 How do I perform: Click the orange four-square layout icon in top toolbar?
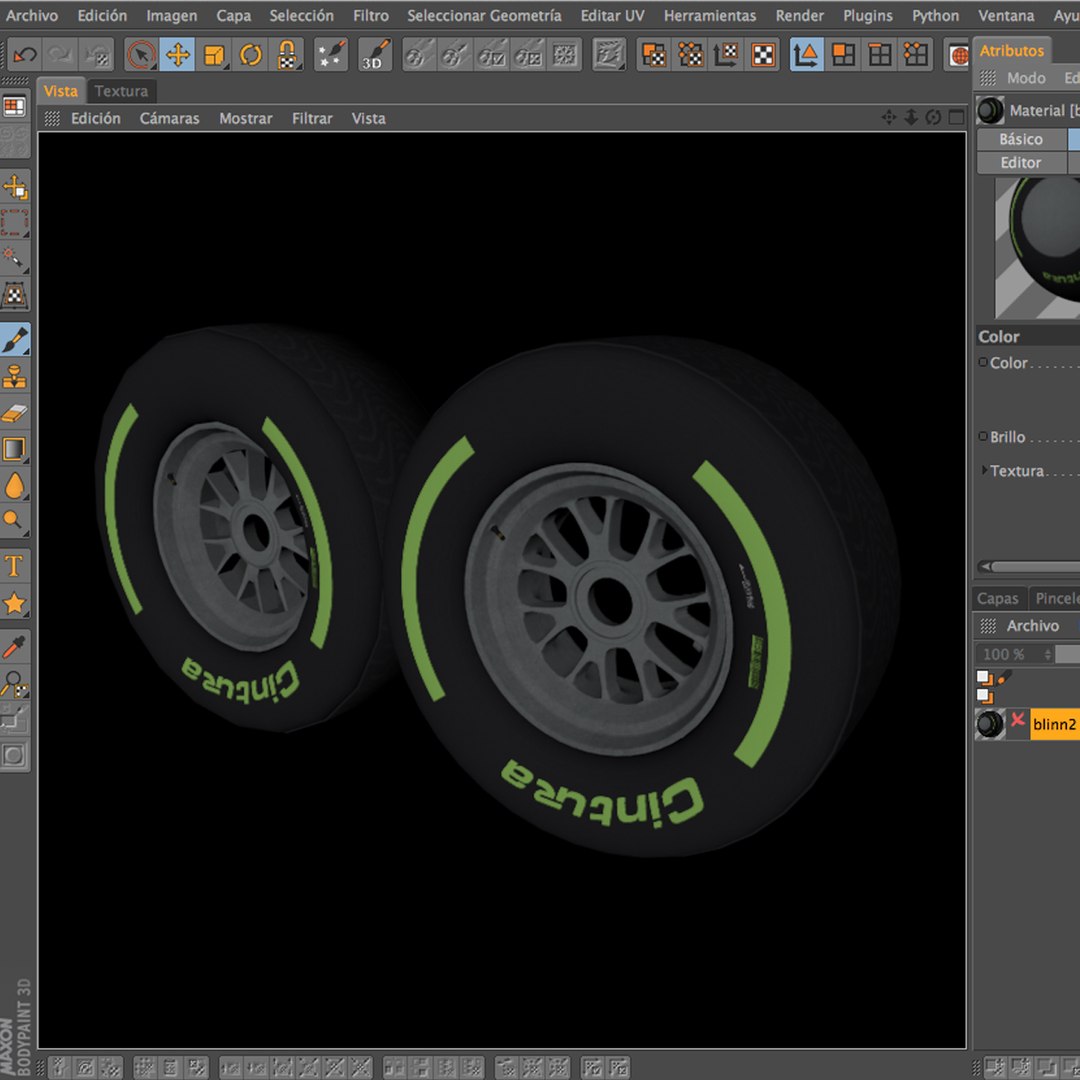point(843,54)
